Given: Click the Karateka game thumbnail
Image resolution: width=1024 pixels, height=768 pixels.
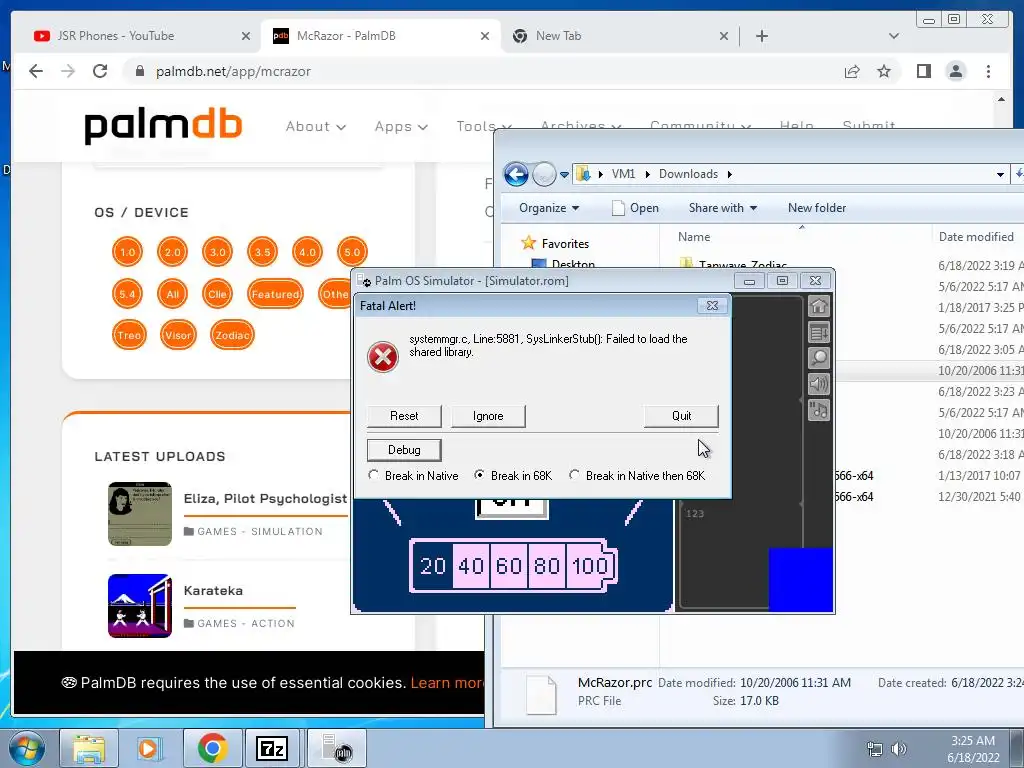Looking at the screenshot, I should [140, 606].
